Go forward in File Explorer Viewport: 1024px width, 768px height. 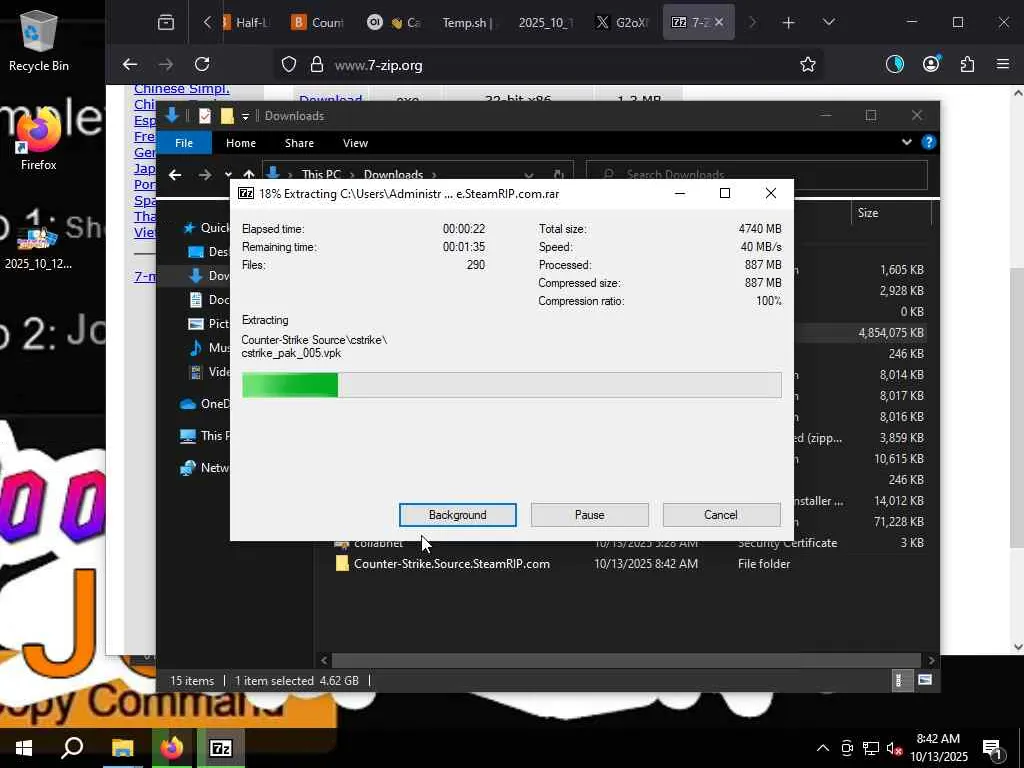(204, 174)
